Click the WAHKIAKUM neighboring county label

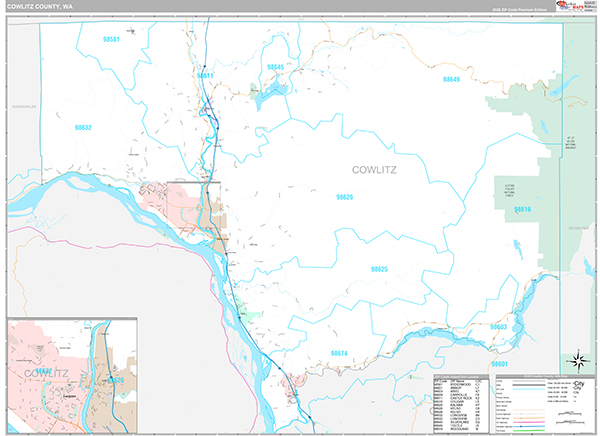coord(24,106)
